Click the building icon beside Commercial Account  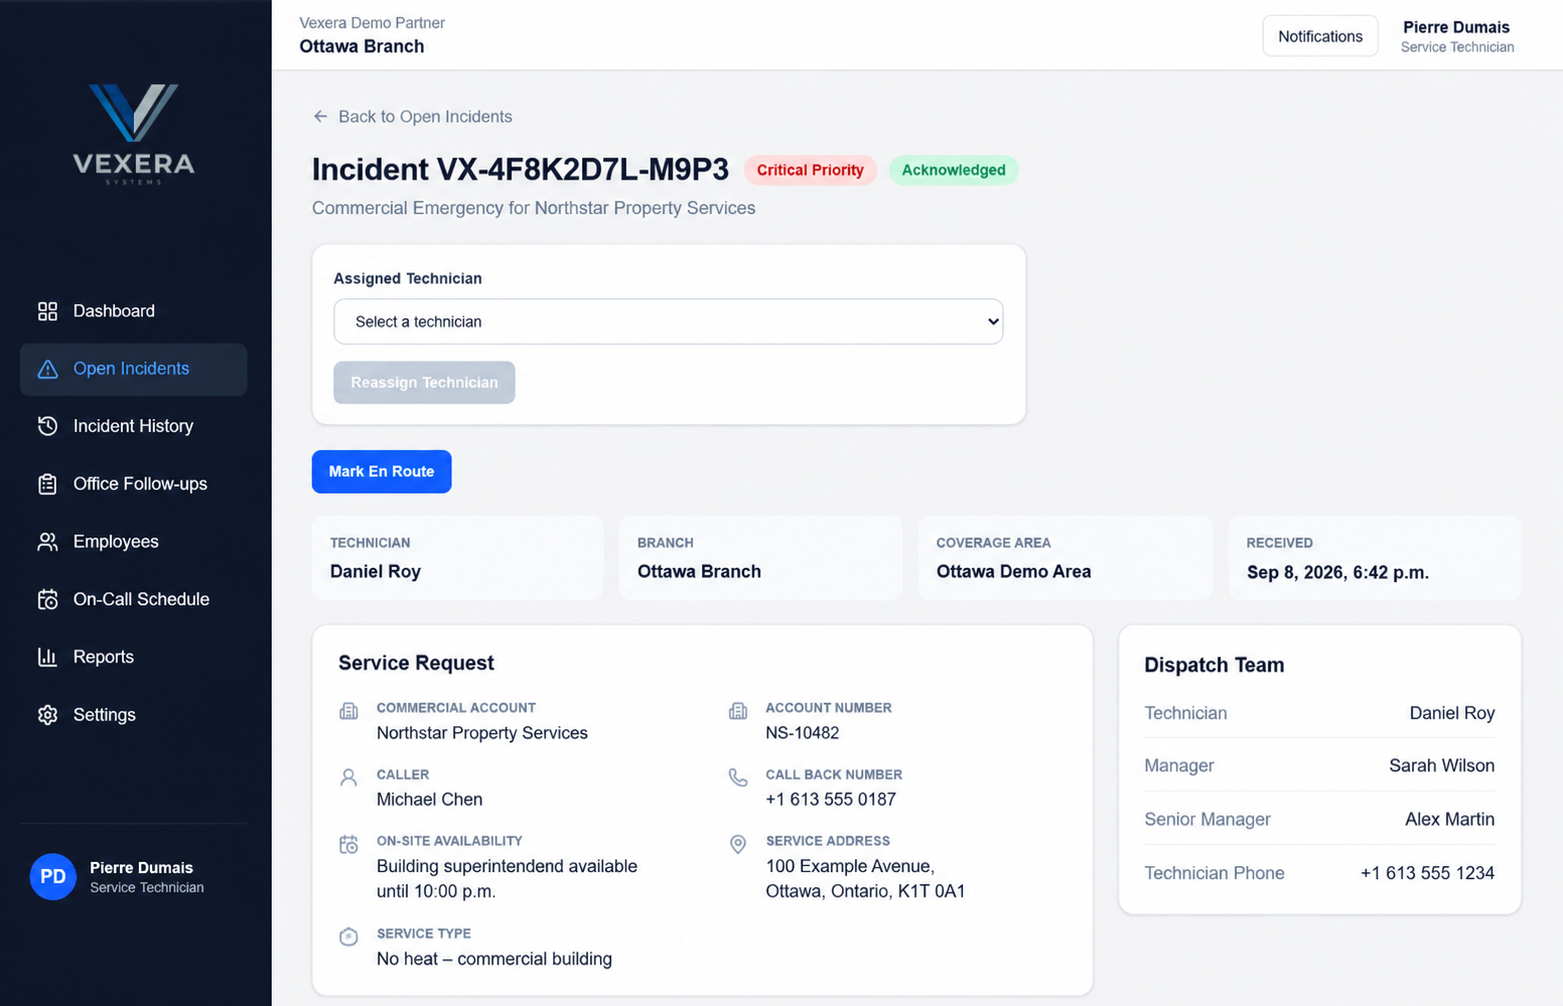348,712
